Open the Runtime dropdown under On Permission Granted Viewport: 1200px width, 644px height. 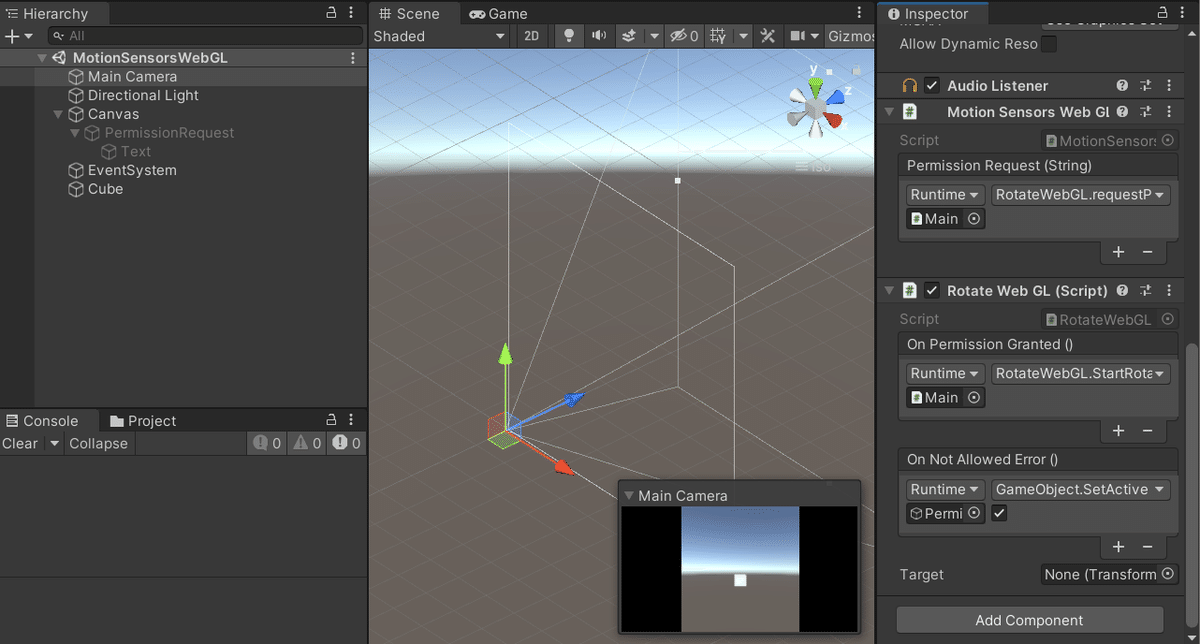click(x=944, y=372)
